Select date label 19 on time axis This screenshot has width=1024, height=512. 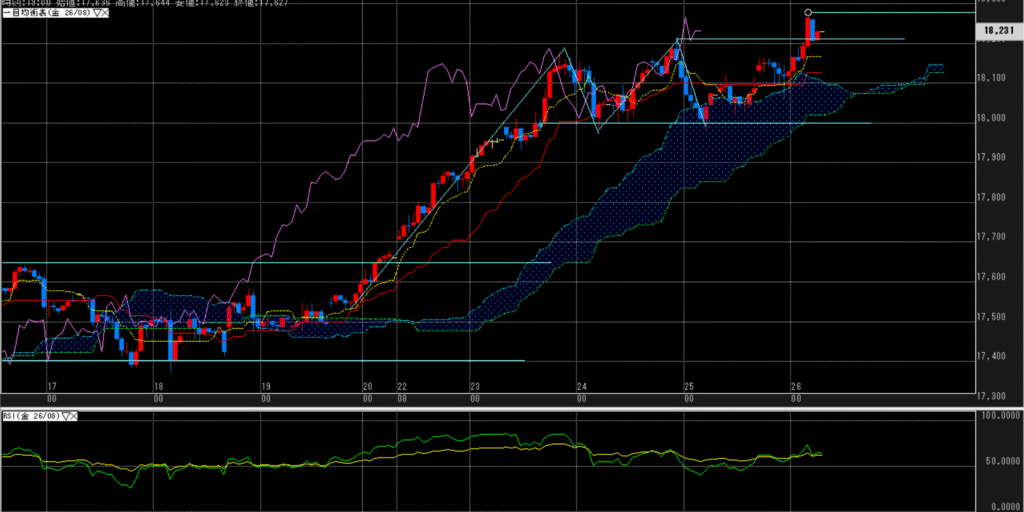pos(265,386)
